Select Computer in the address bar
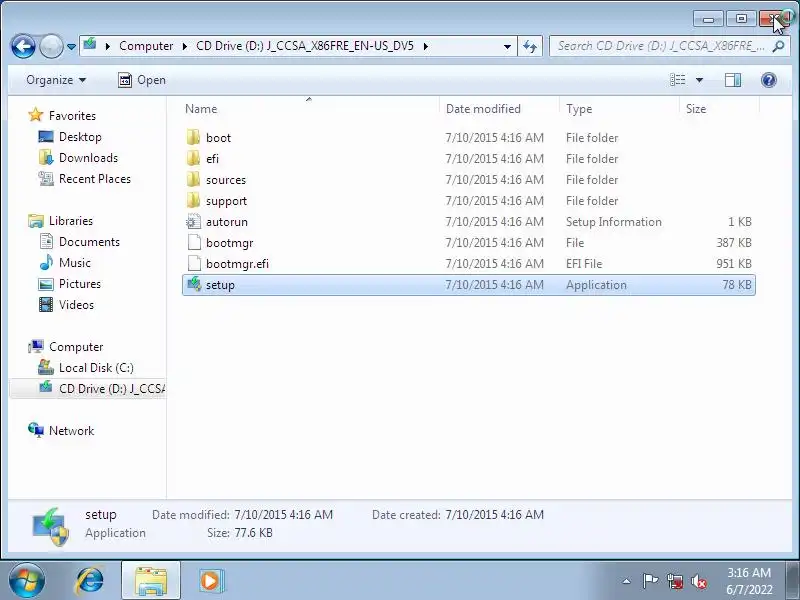This screenshot has width=800, height=600. pos(146,46)
